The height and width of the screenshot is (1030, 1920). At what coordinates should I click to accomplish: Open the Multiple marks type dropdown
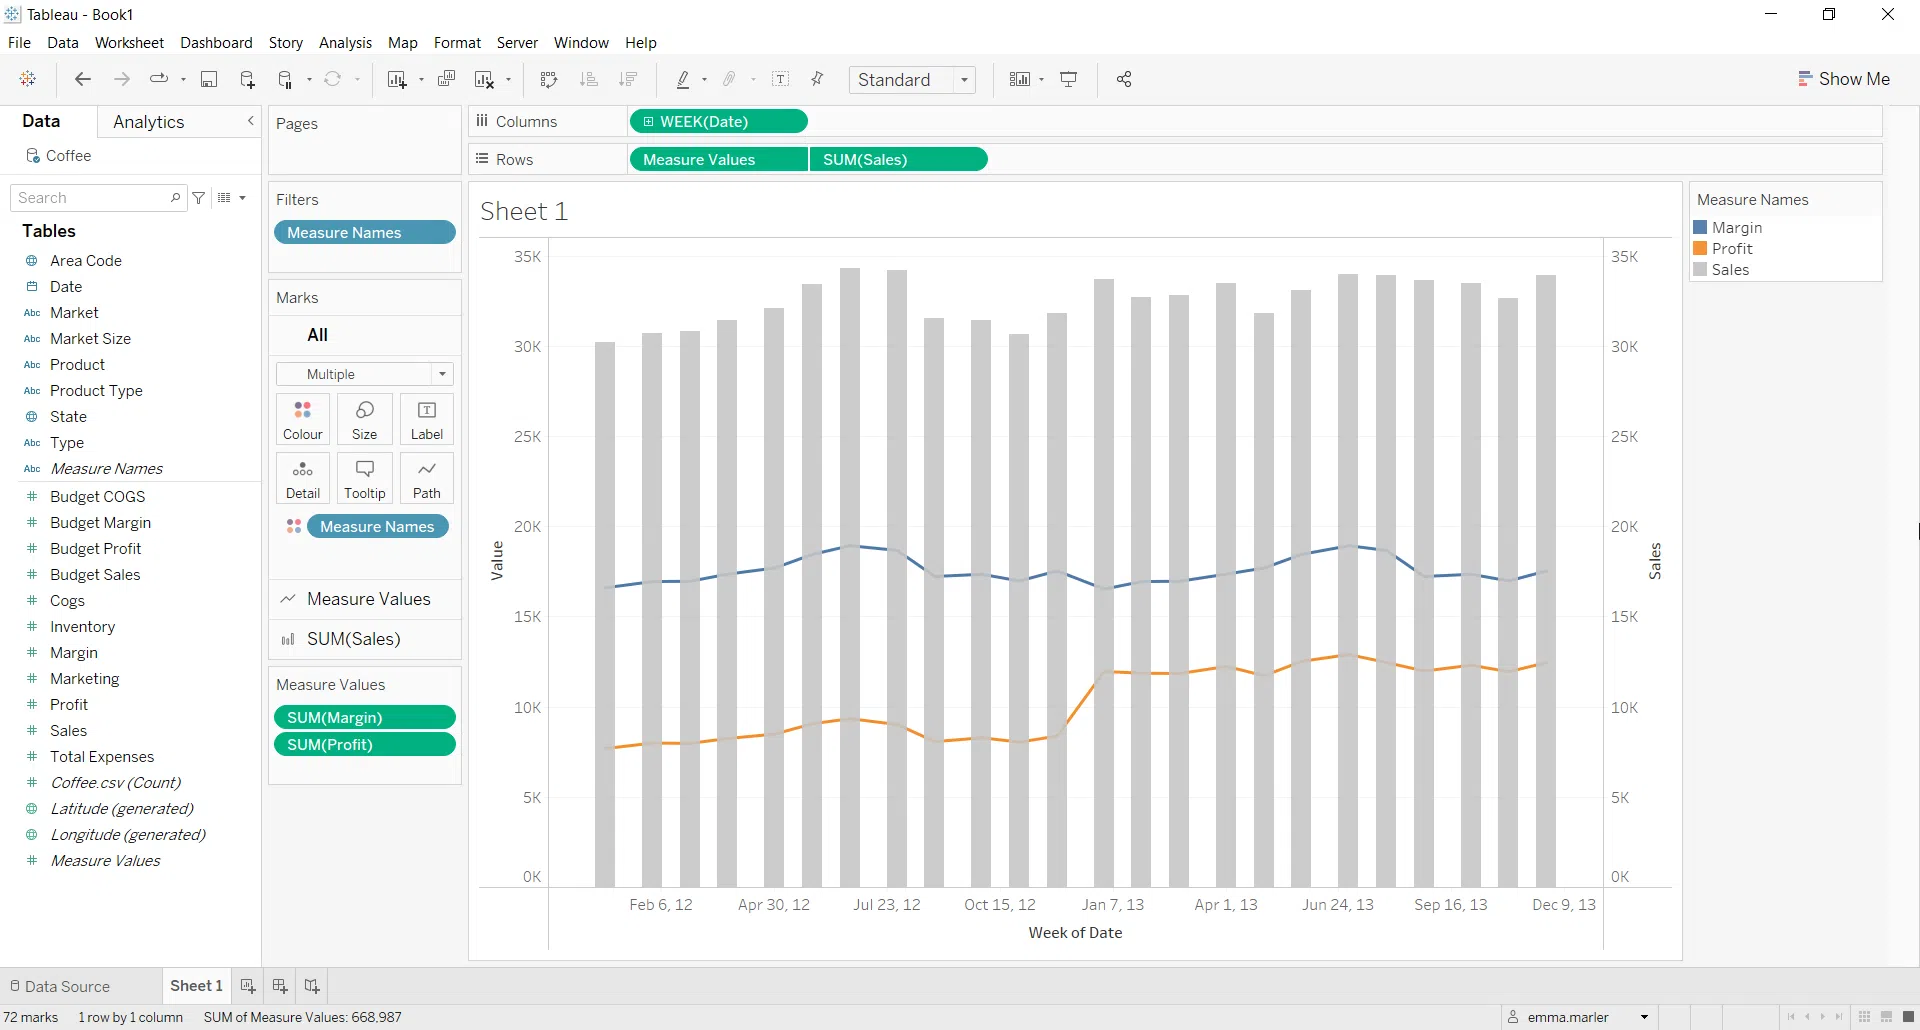tap(441, 374)
